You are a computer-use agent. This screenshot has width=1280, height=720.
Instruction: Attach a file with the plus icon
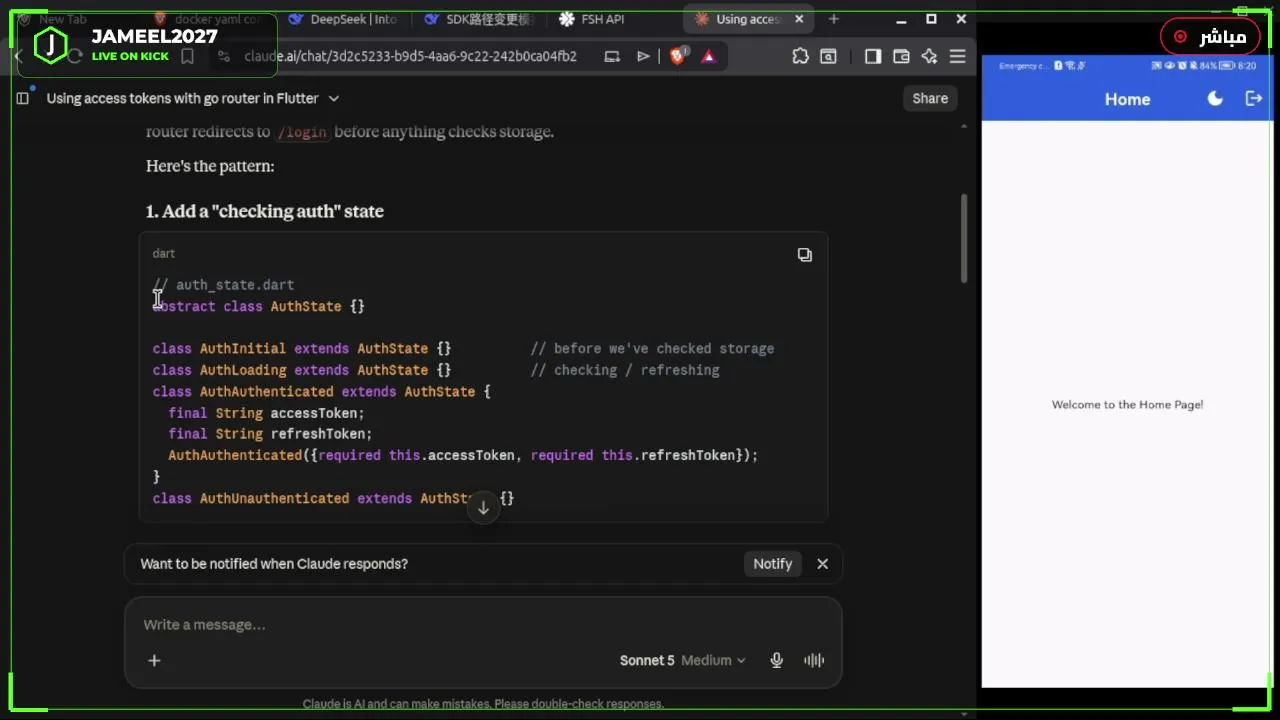tap(154, 660)
